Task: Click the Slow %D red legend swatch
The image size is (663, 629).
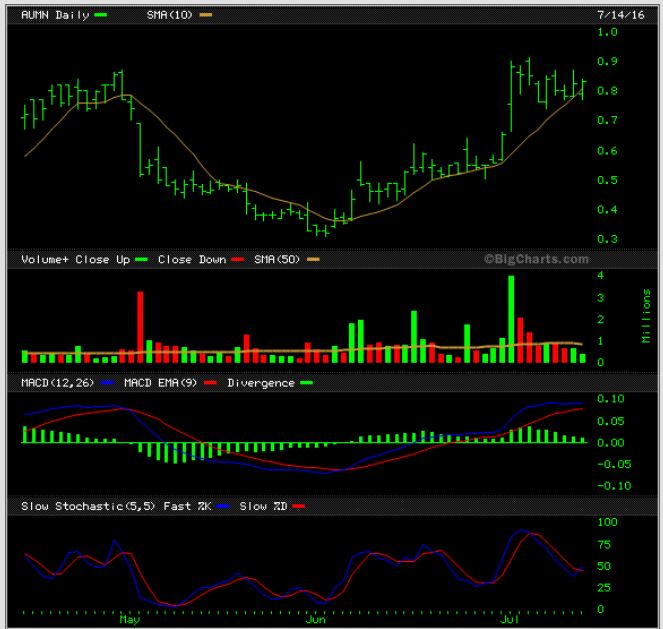Action: [297, 507]
